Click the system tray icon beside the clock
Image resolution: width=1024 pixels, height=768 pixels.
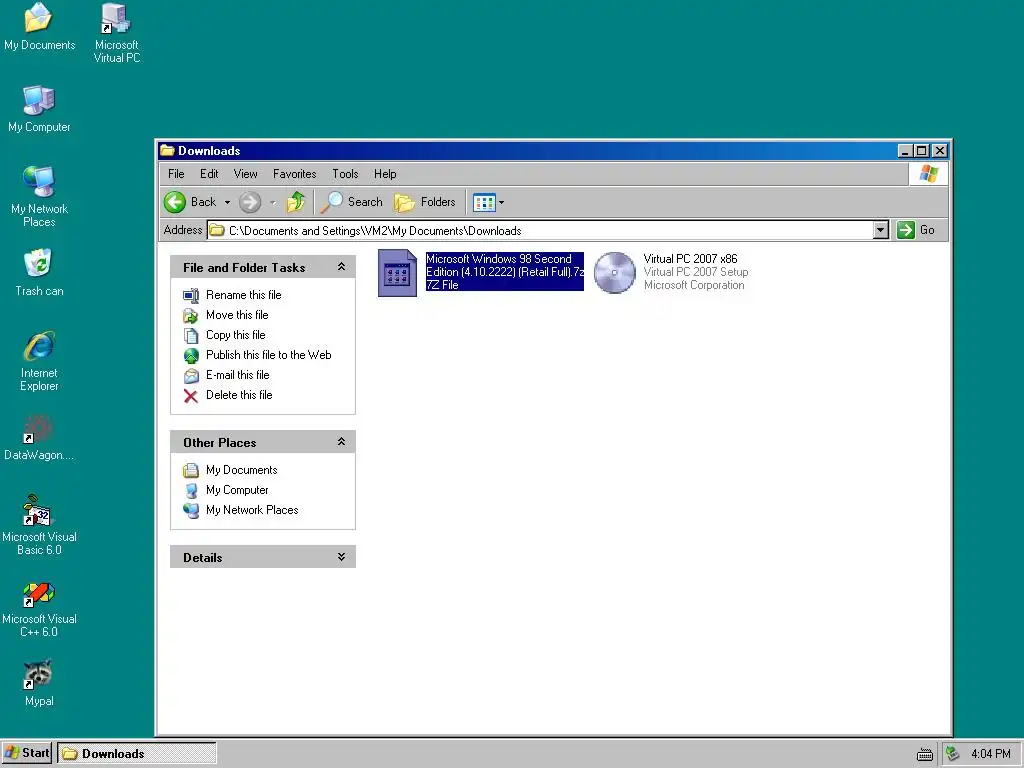point(953,754)
